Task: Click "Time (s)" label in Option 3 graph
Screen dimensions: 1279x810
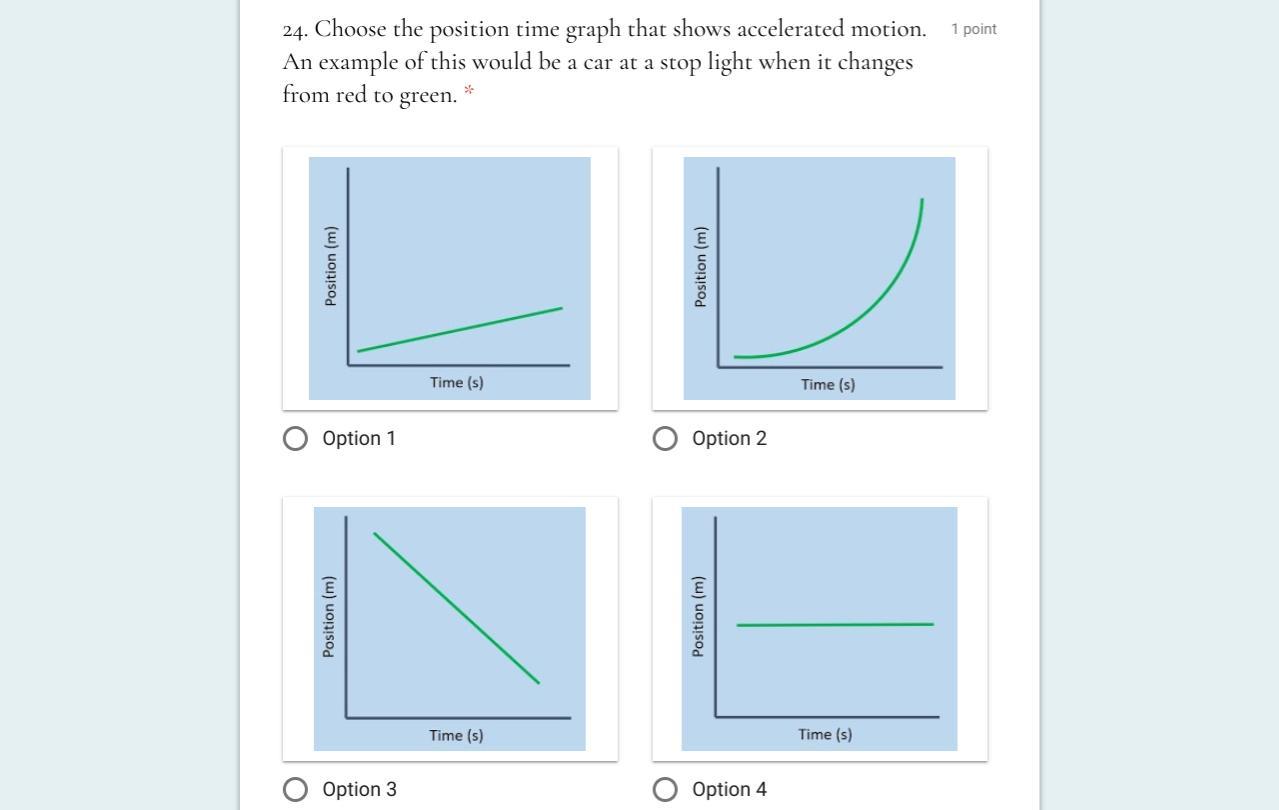Action: (x=456, y=736)
